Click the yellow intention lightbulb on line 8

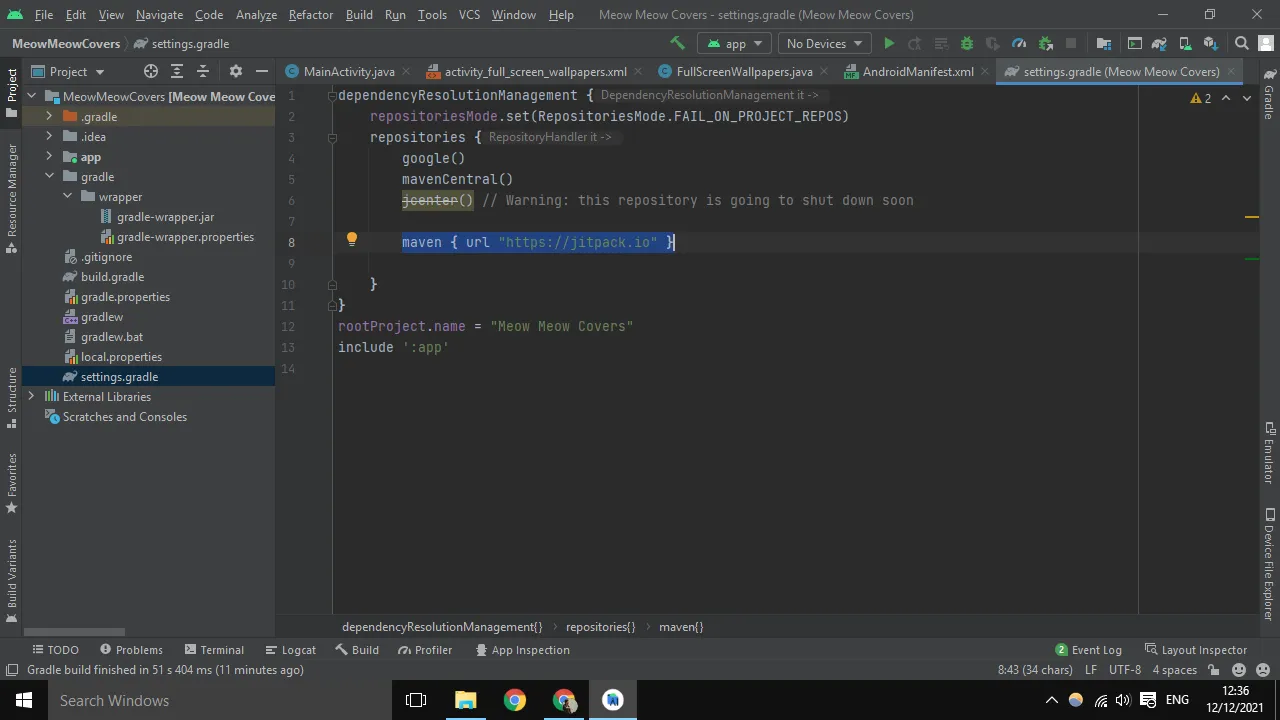352,240
